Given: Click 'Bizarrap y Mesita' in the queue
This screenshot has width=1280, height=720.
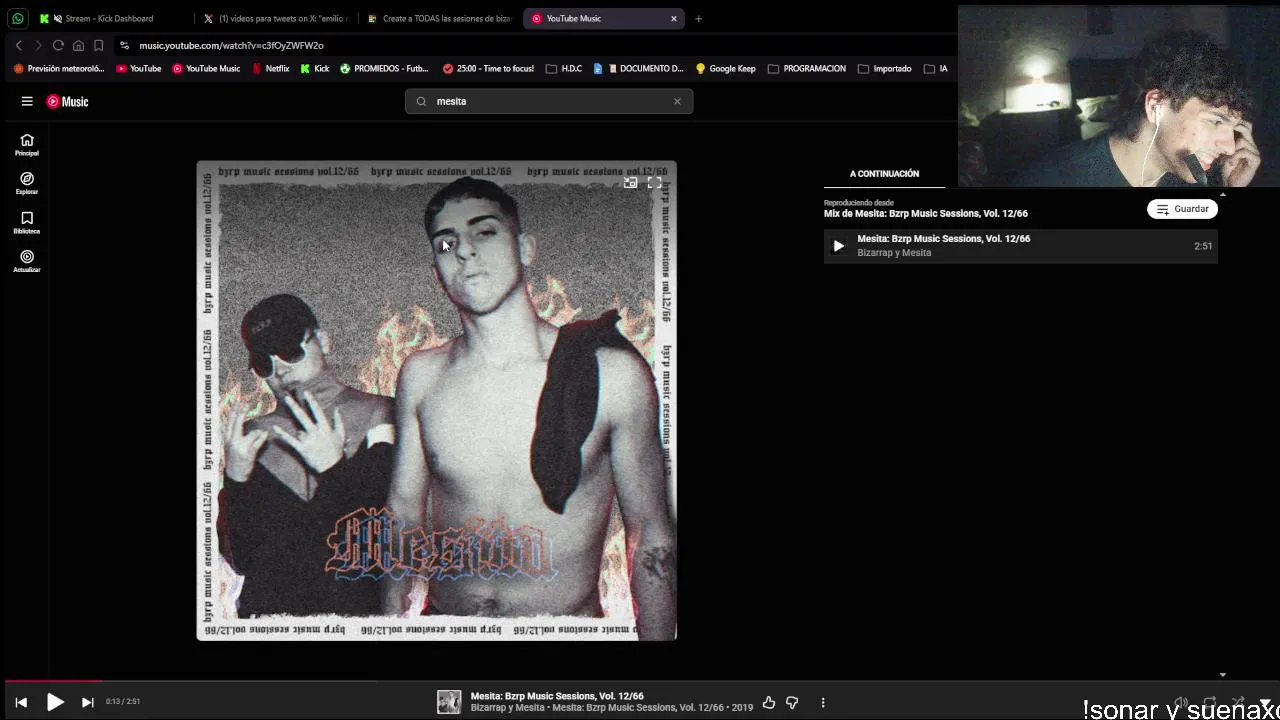Looking at the screenshot, I should coord(894,253).
